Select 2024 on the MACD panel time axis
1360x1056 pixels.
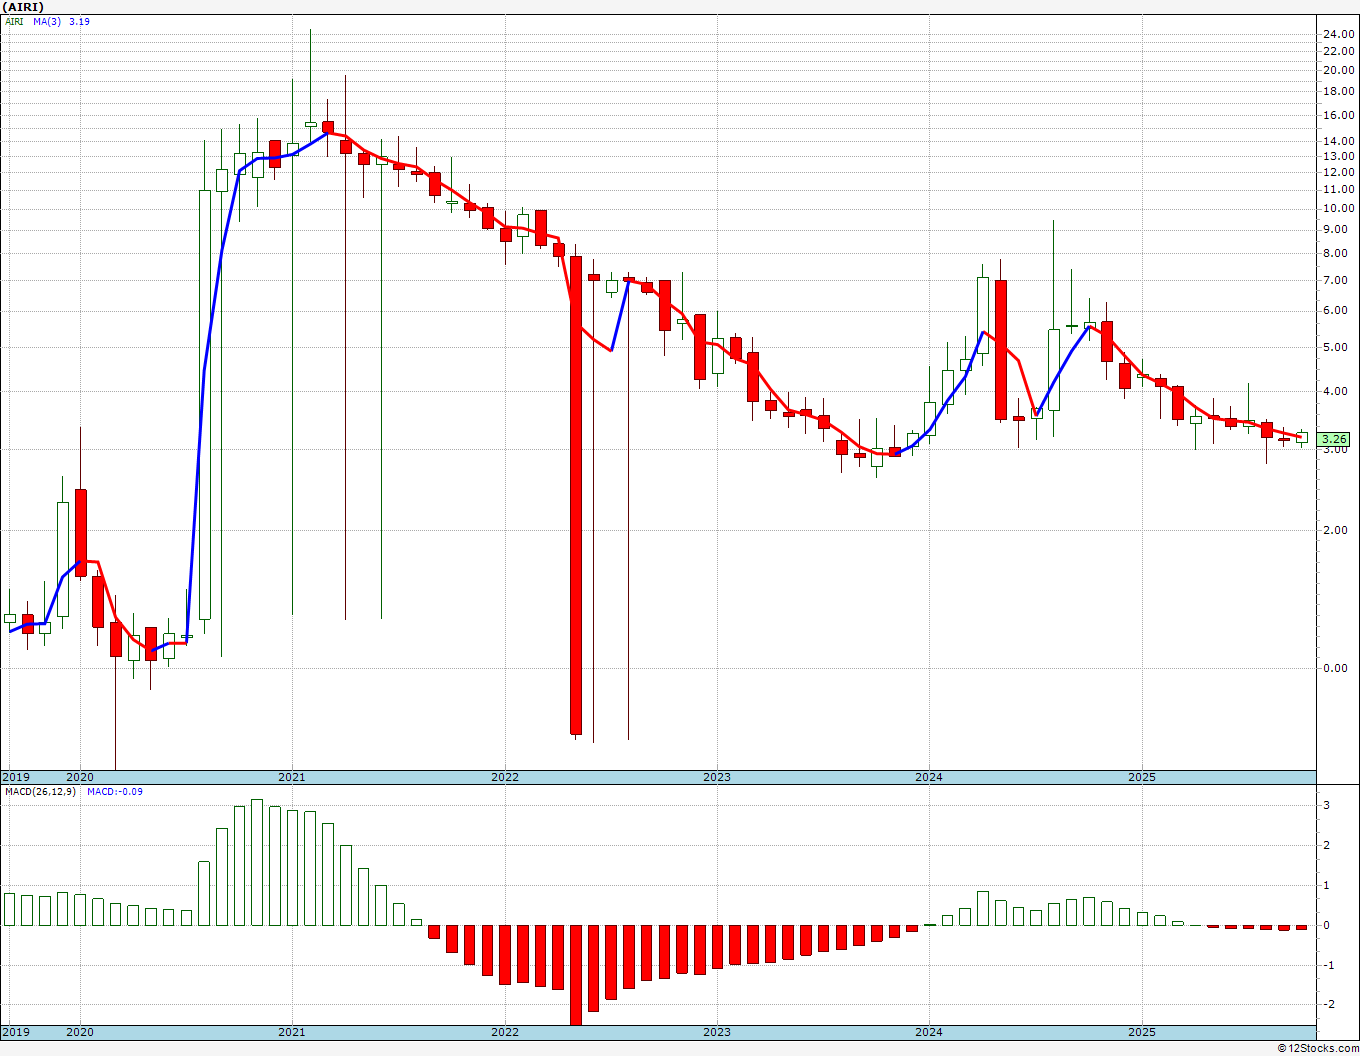coord(929,1032)
